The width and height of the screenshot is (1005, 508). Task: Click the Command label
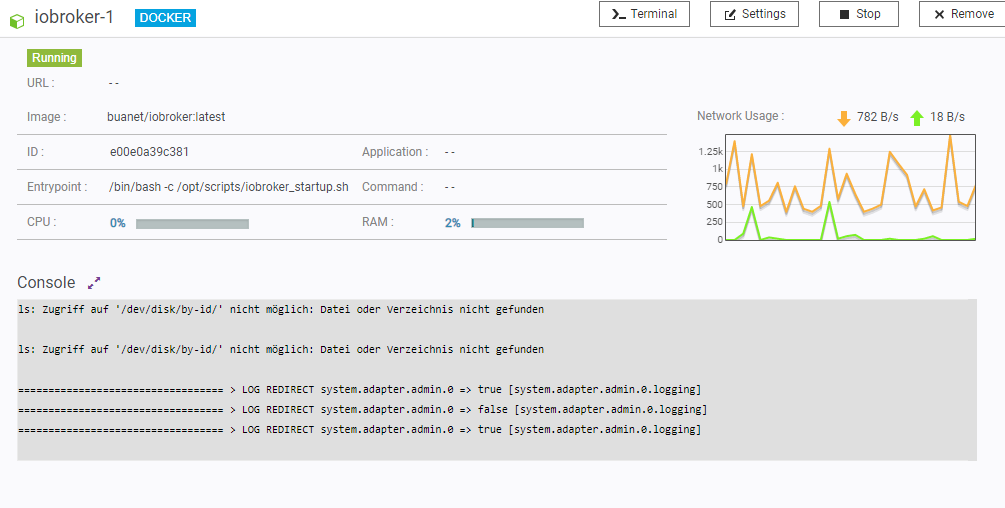click(392, 187)
